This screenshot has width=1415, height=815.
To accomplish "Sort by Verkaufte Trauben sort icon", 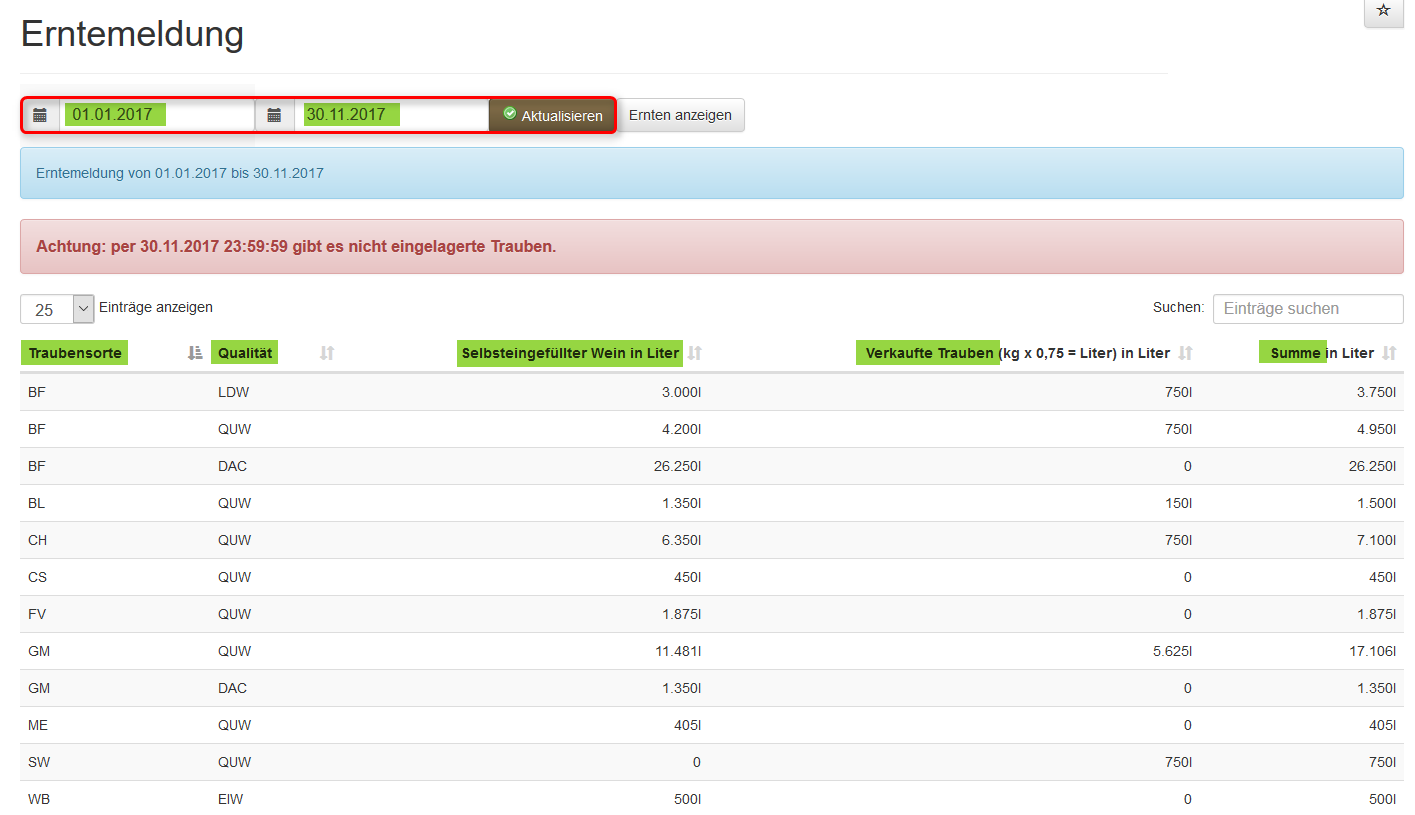I will (x=1186, y=353).
